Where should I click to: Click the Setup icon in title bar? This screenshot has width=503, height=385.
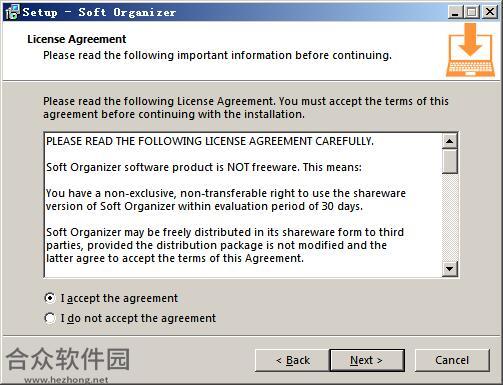pos(12,12)
